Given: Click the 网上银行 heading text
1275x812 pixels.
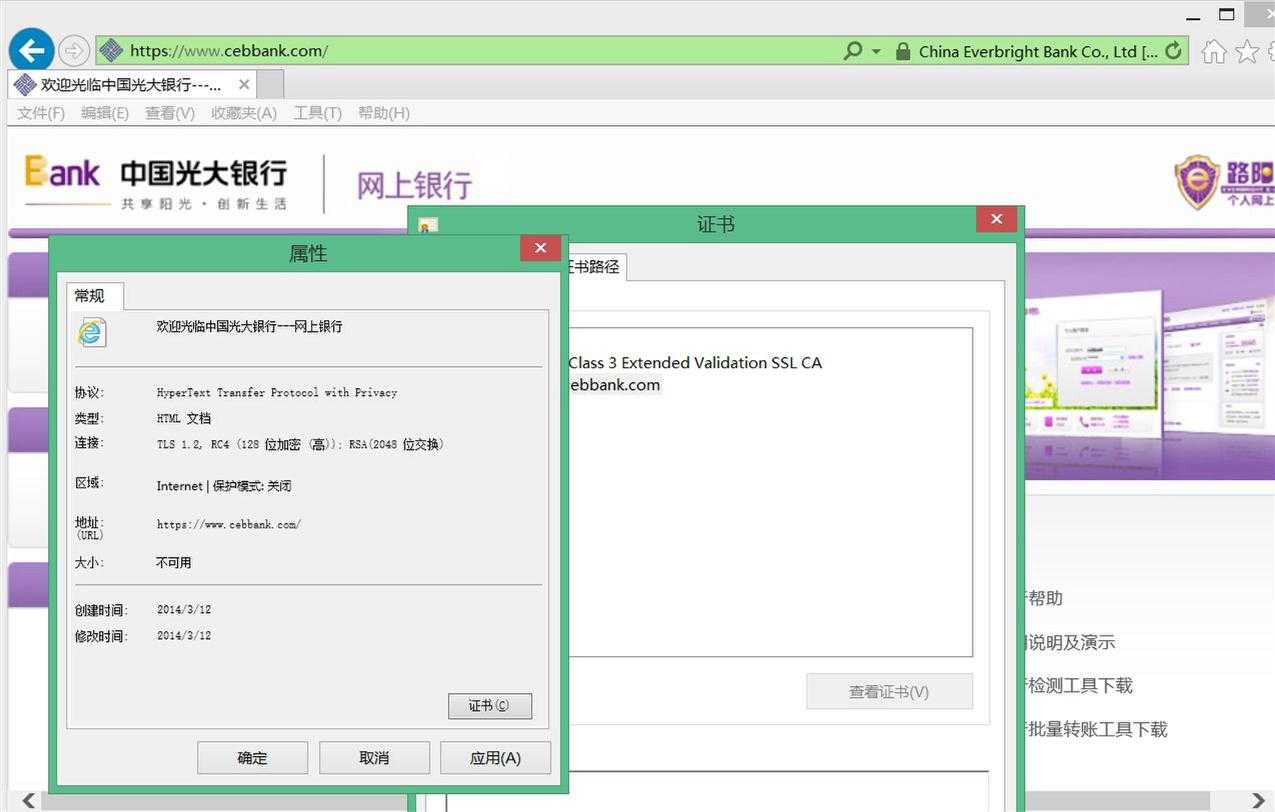Looking at the screenshot, I should coord(414,185).
